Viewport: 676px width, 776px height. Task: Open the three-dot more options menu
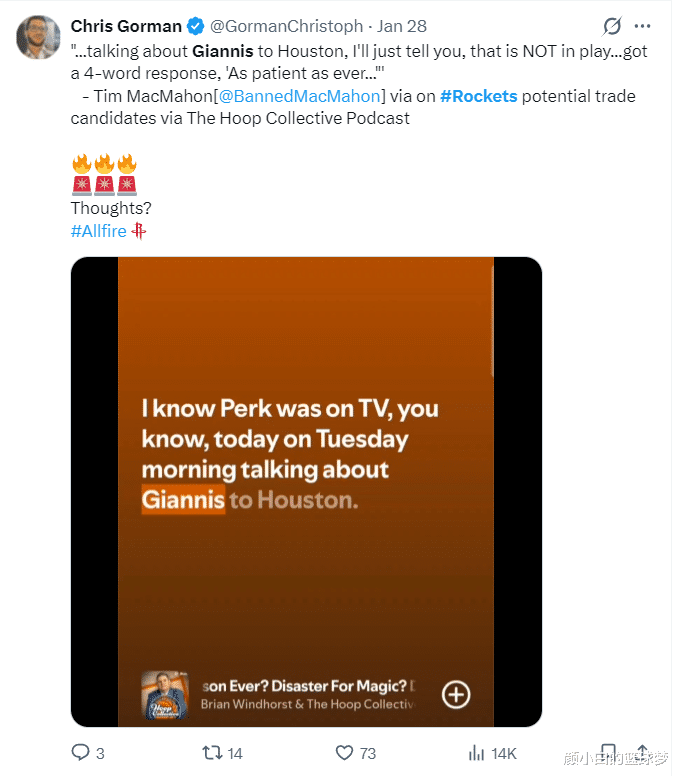tap(642, 26)
